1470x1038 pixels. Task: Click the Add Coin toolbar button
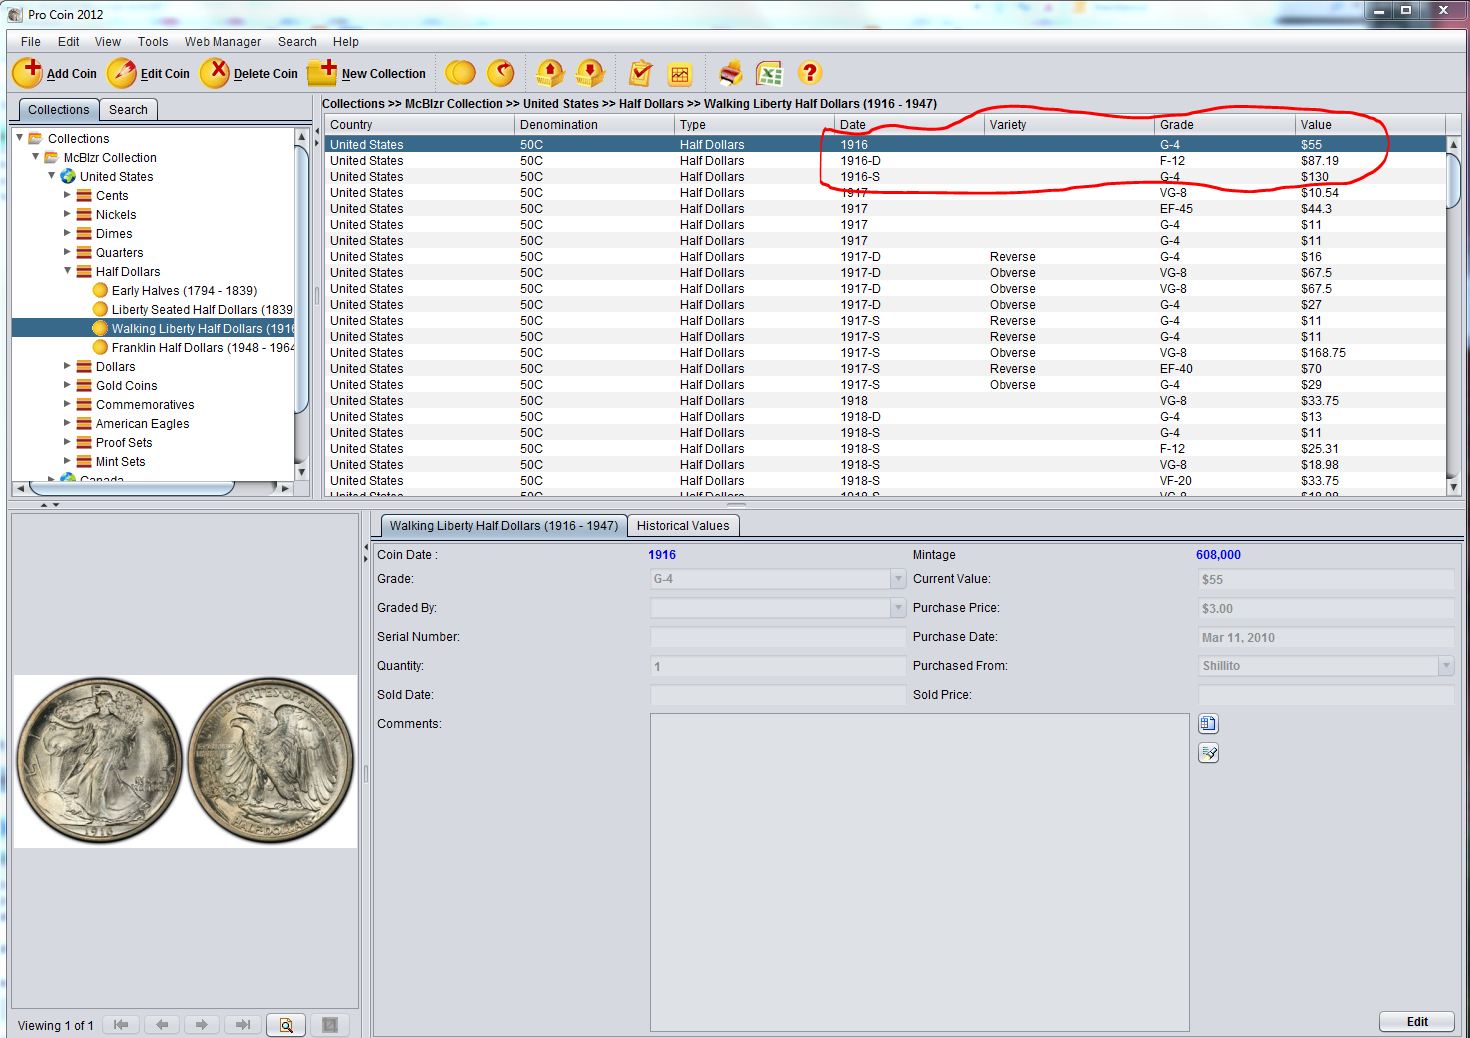coord(55,73)
